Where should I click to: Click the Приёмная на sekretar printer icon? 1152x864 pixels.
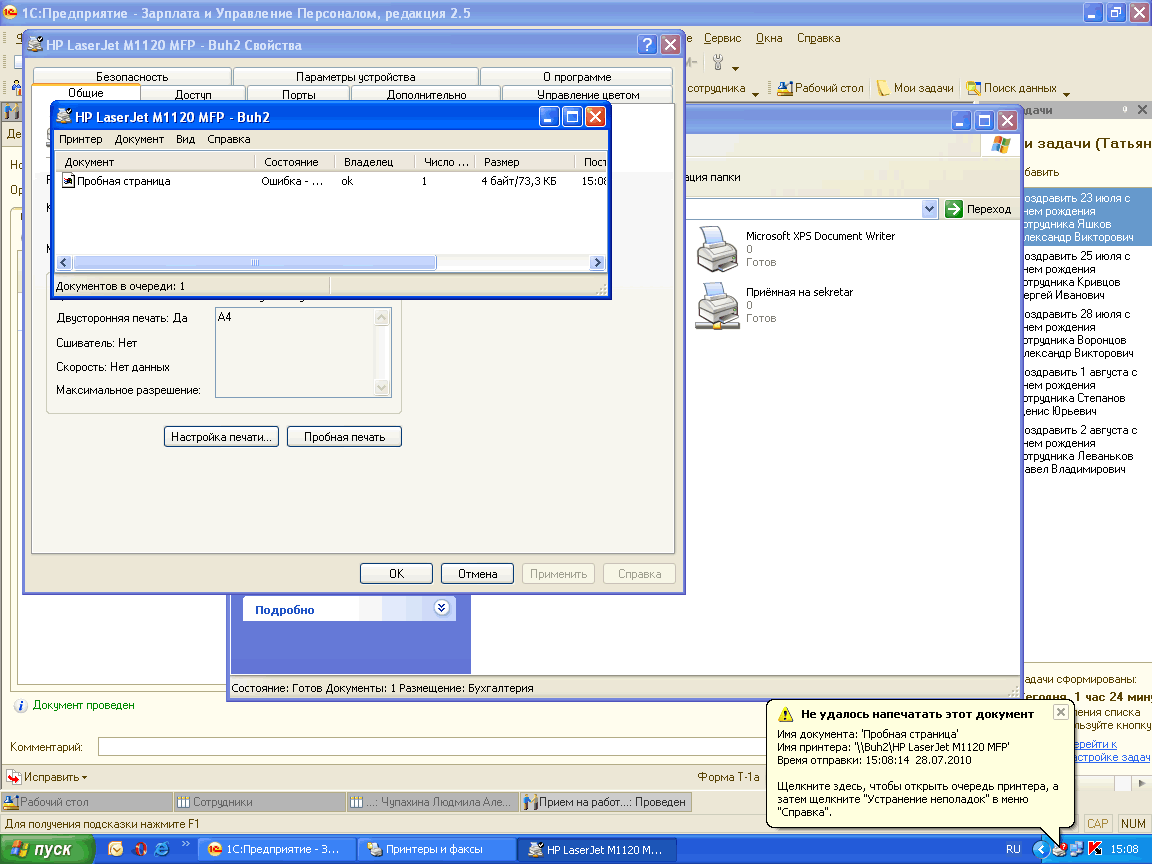point(716,305)
